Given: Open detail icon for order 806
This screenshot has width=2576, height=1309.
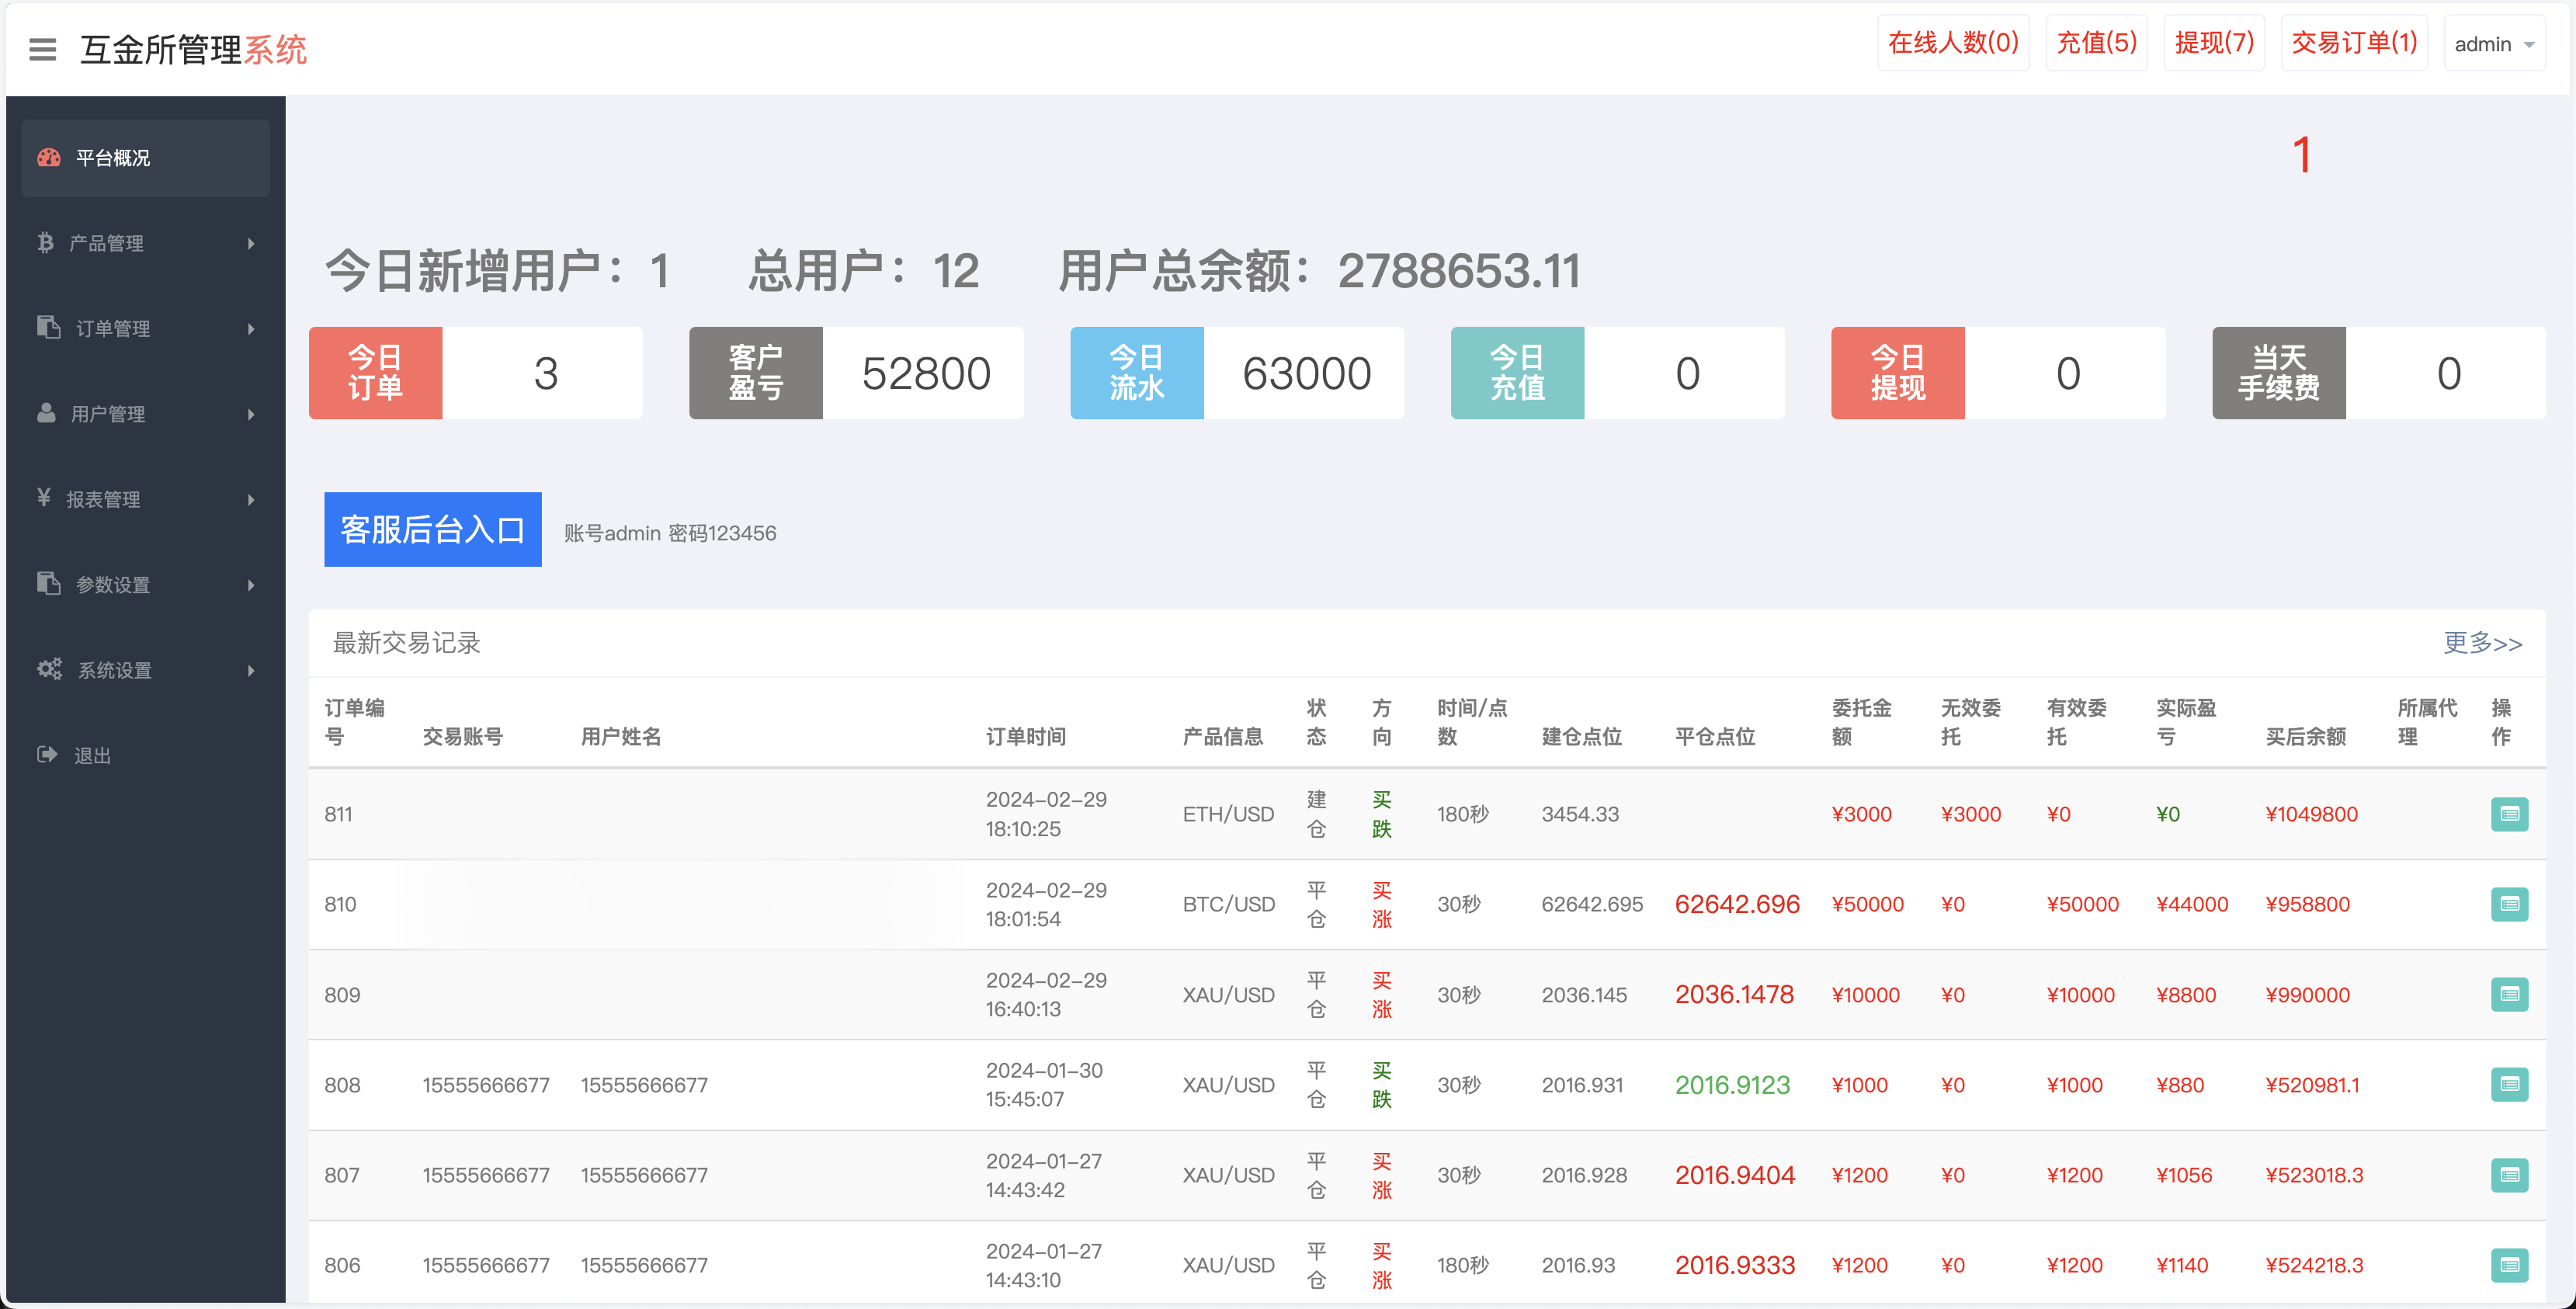Looking at the screenshot, I should [2510, 1263].
